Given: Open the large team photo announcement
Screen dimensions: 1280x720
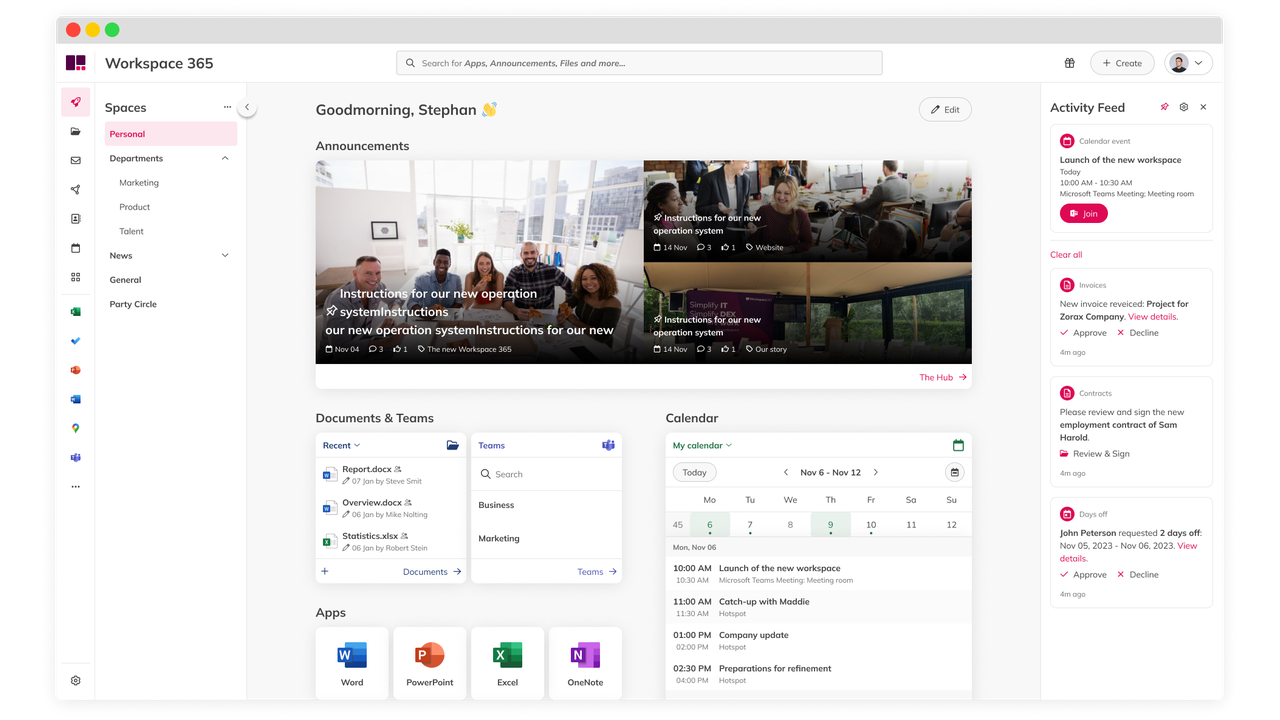Looking at the screenshot, I should (479, 262).
